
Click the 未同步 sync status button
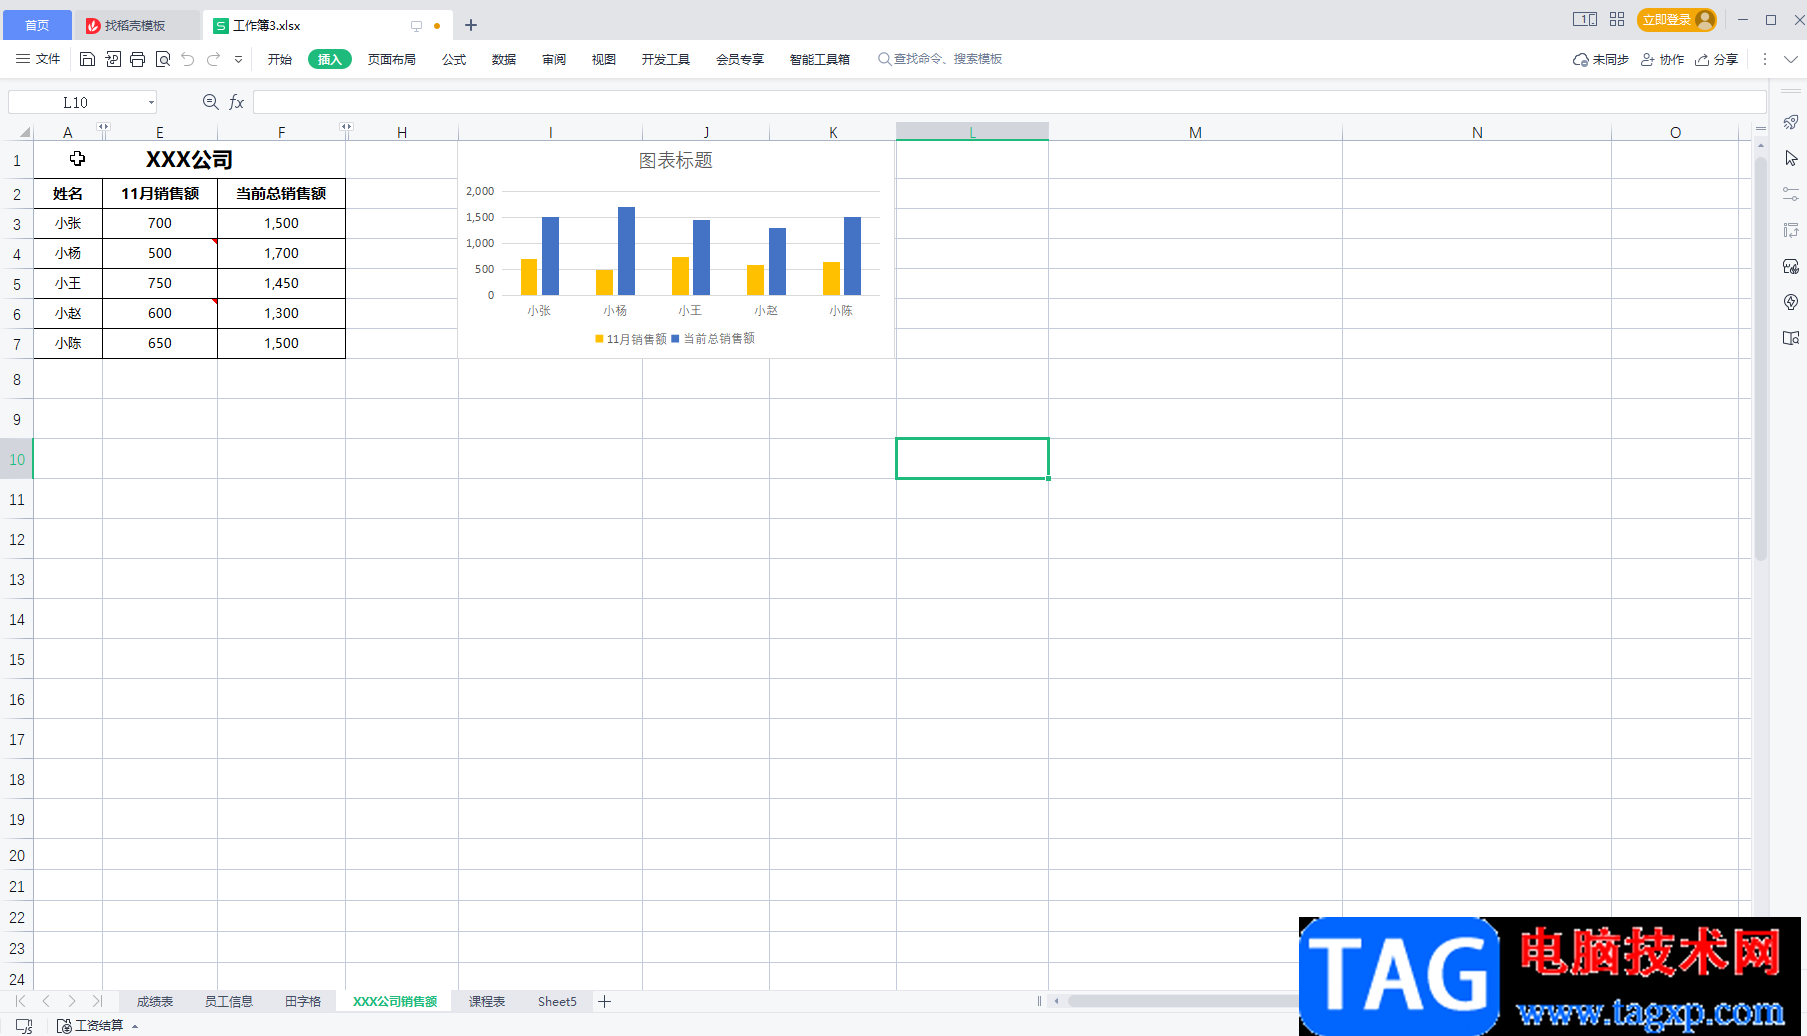[1601, 59]
